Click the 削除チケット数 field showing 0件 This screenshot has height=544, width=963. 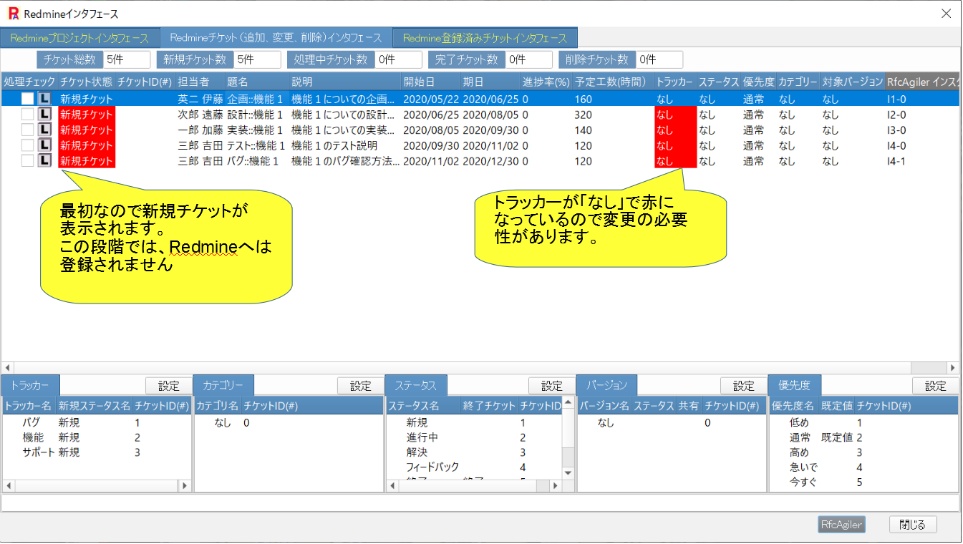click(x=660, y=60)
